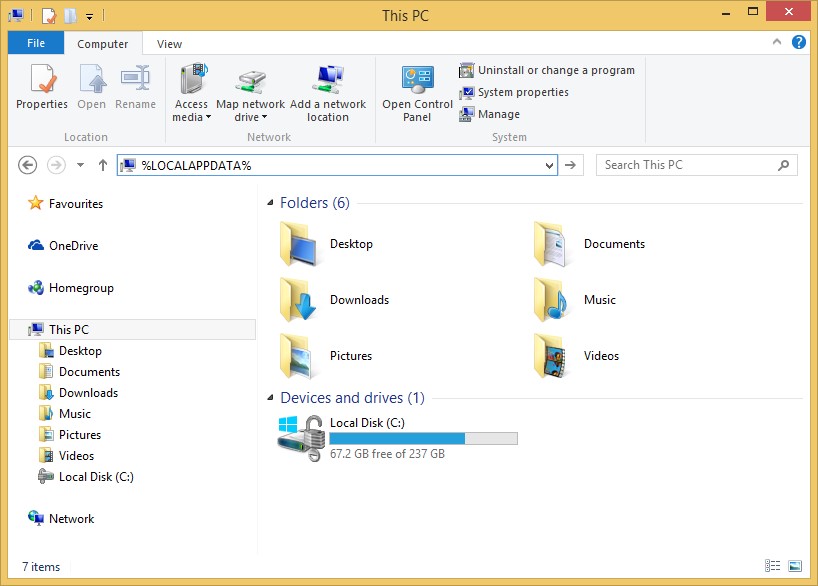Image resolution: width=818 pixels, height=586 pixels.
Task: Select the Music folder icon
Action: (x=552, y=300)
